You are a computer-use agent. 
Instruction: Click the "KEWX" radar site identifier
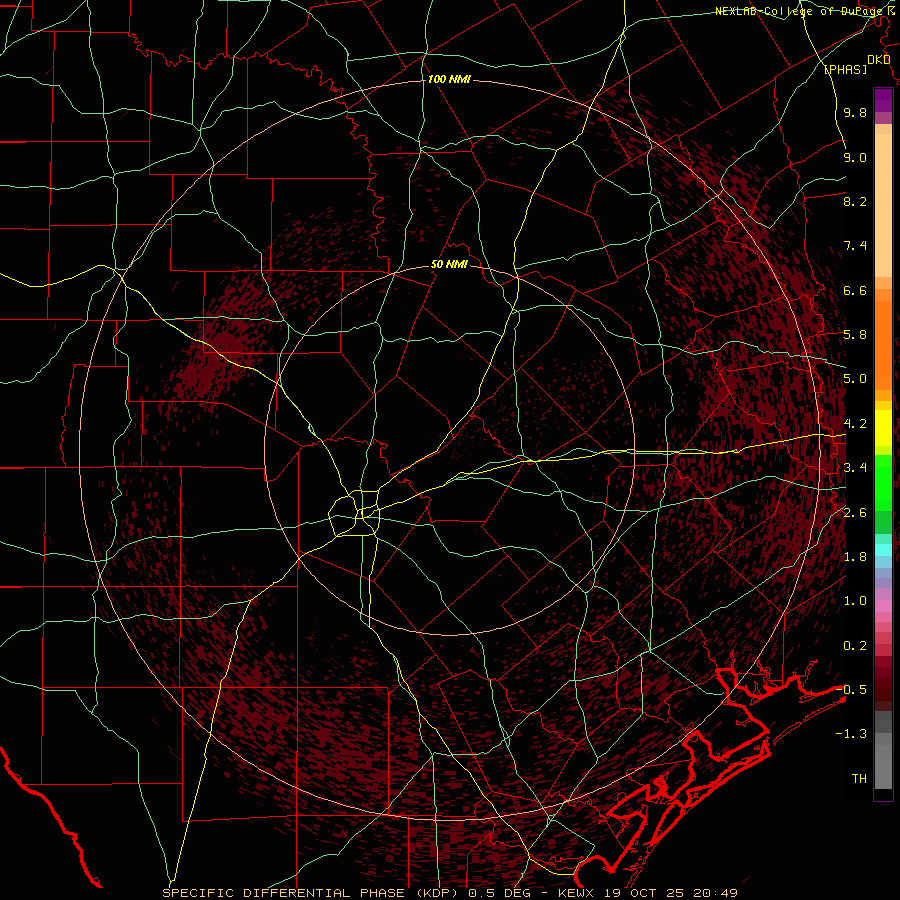[x=578, y=893]
